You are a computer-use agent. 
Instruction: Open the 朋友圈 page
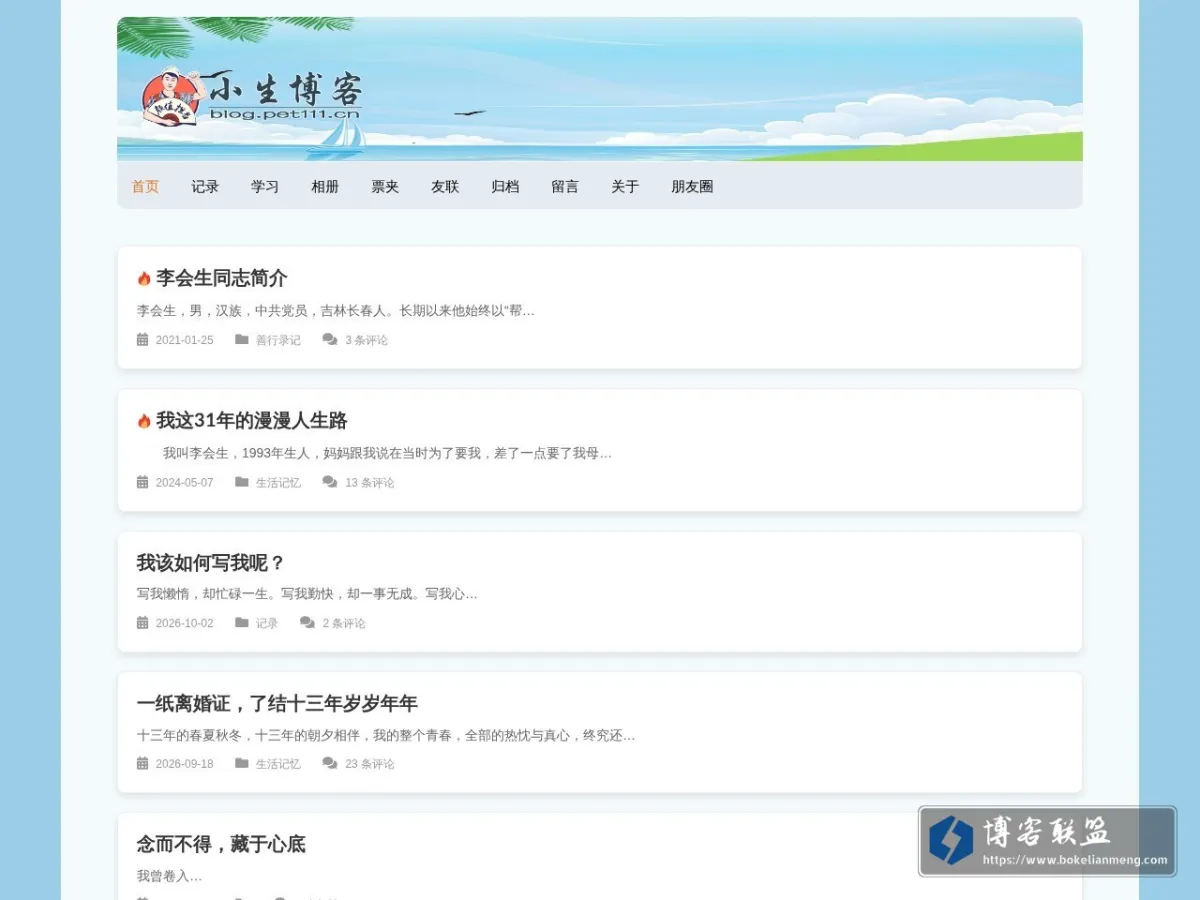pyautogui.click(x=692, y=186)
